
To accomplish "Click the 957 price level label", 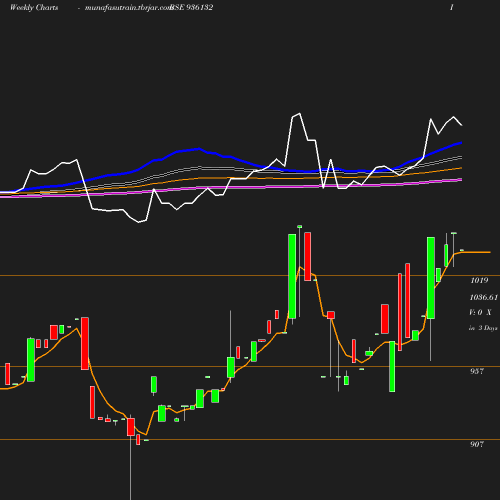I will 477,371.
